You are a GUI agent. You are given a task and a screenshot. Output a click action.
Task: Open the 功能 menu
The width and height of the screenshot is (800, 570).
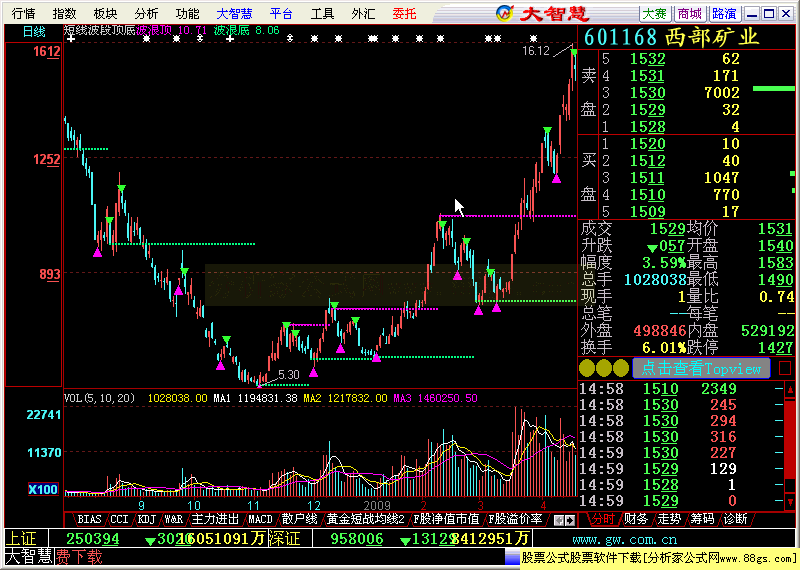[x=187, y=13]
